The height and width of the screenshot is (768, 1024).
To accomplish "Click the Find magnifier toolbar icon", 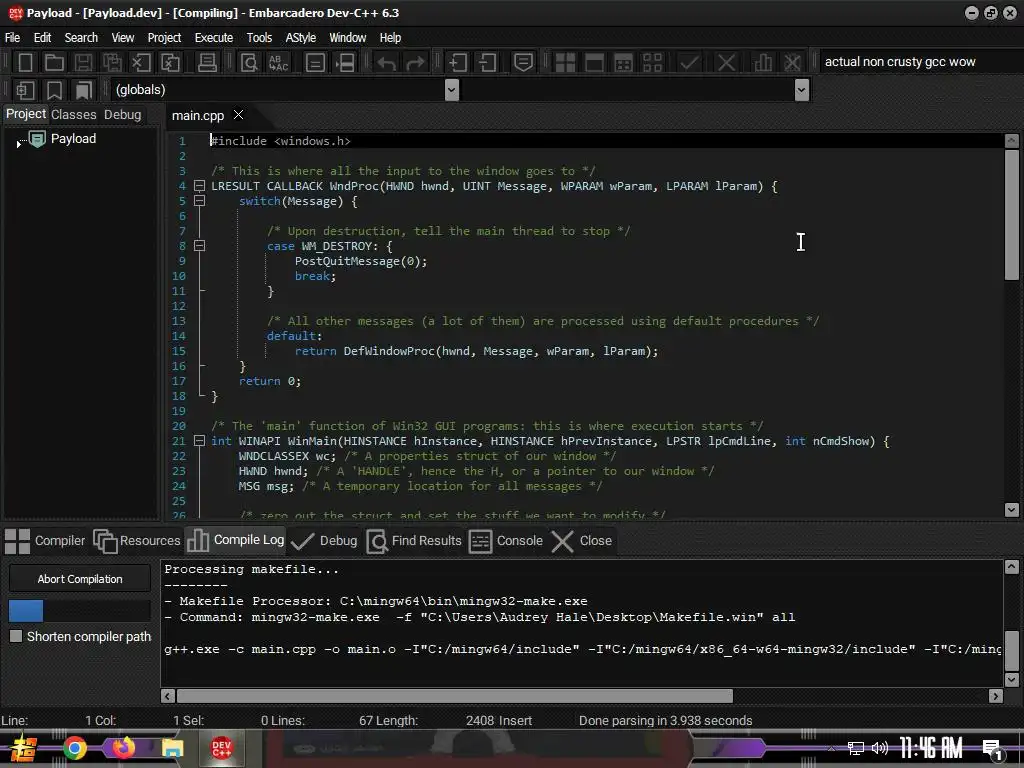I will [x=249, y=62].
